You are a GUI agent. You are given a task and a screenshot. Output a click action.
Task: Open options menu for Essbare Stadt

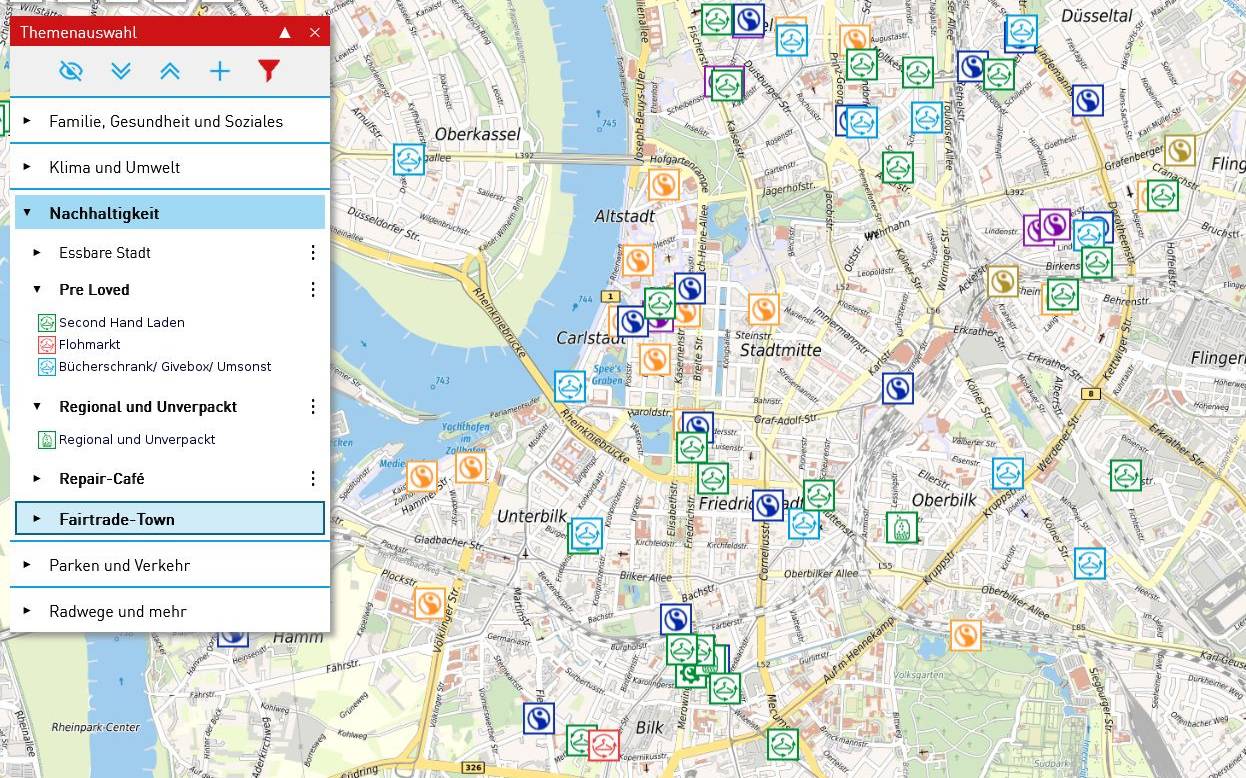313,253
